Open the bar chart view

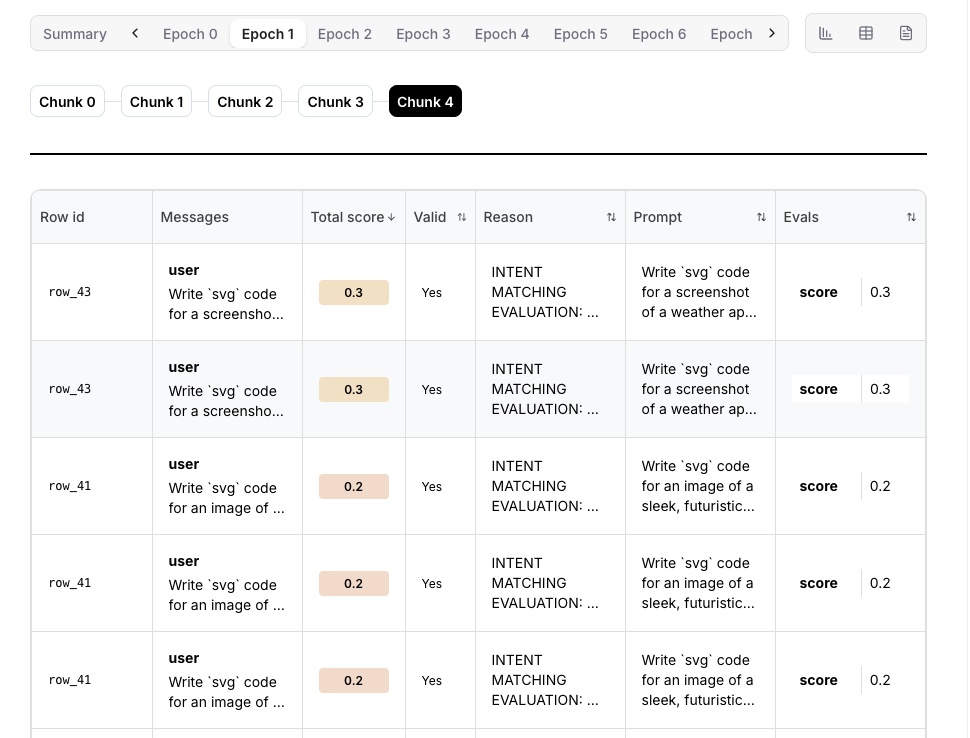pyautogui.click(x=825, y=32)
